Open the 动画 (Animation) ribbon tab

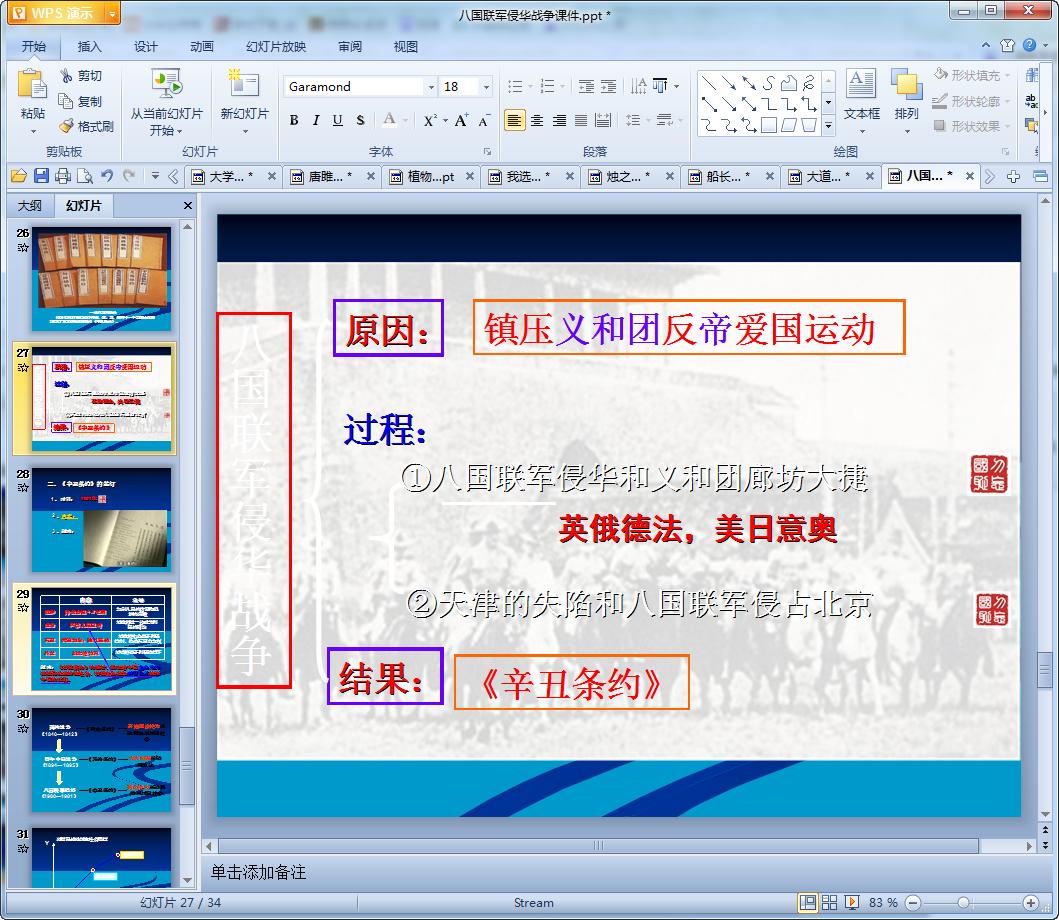[x=201, y=47]
